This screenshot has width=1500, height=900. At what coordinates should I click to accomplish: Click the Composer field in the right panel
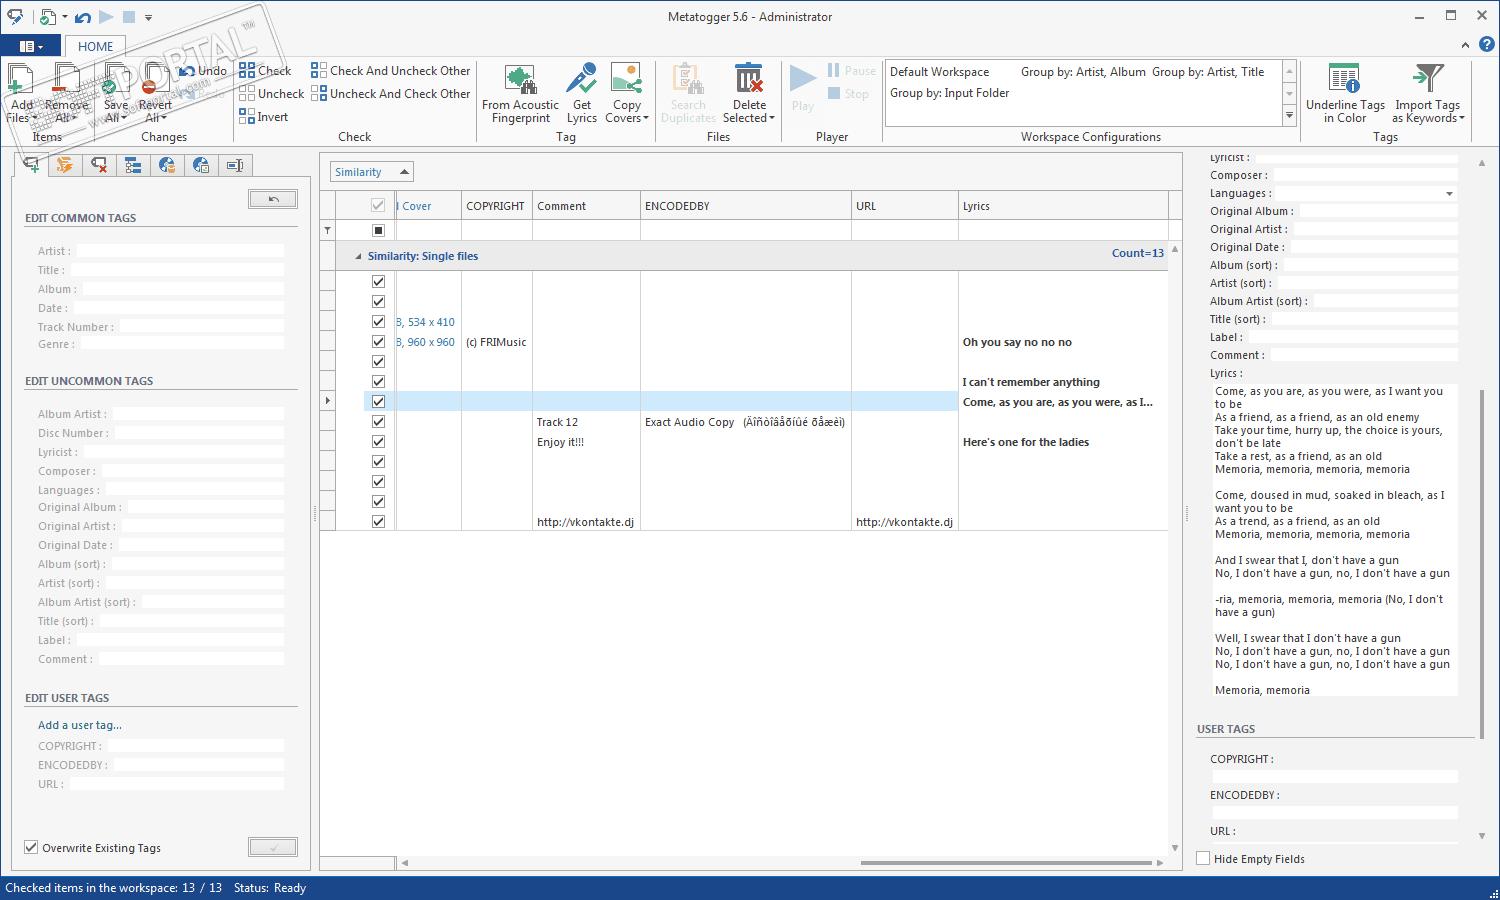pos(1365,176)
